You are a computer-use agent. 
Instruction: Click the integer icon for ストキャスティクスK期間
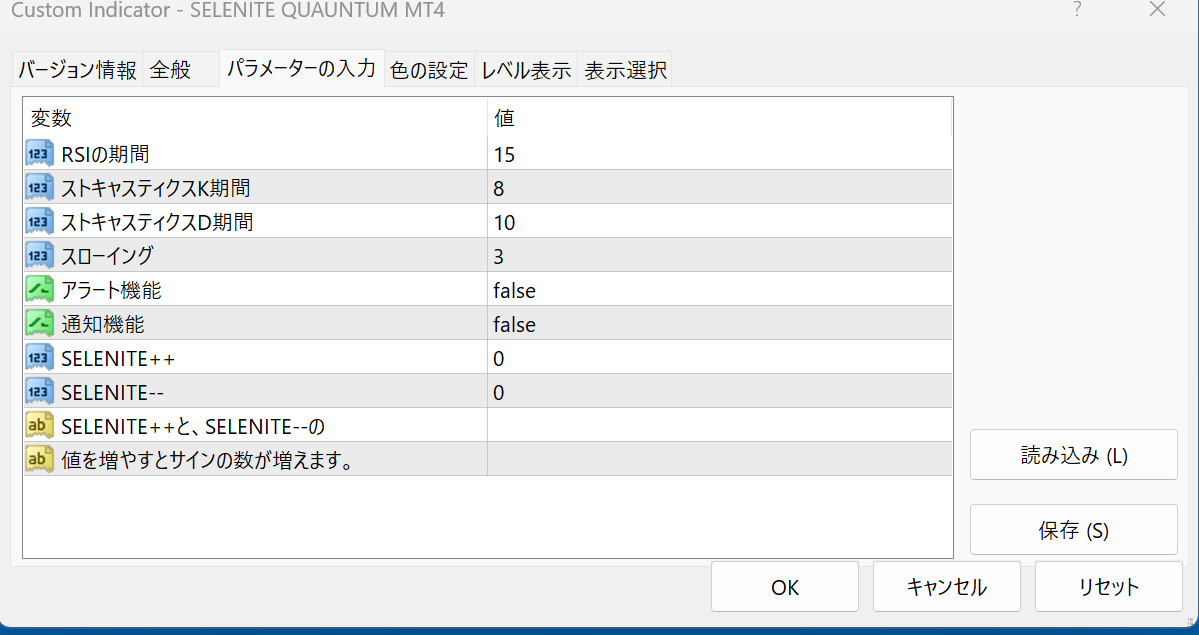point(40,188)
